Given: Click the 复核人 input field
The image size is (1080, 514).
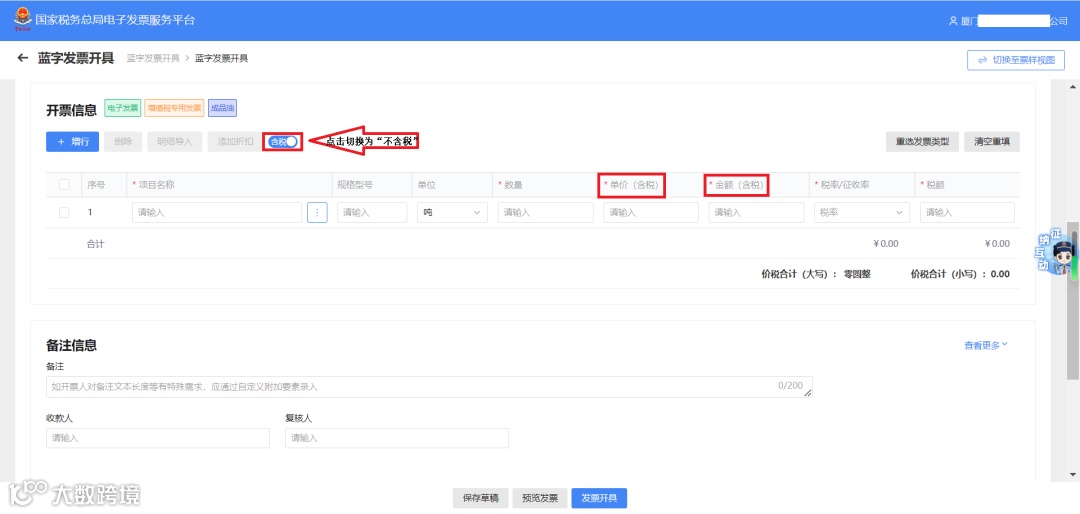Looking at the screenshot, I should (x=397, y=438).
